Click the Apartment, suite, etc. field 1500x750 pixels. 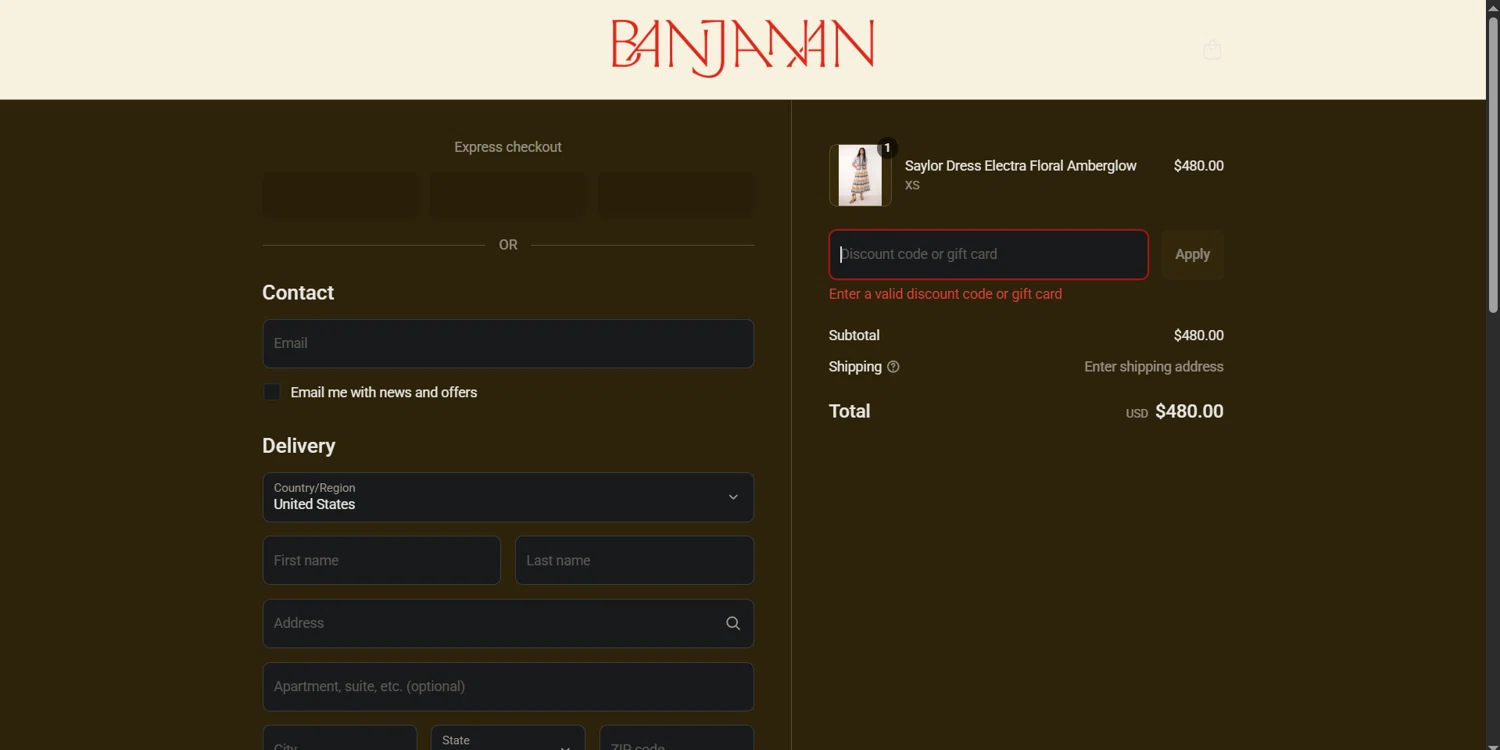coord(508,686)
